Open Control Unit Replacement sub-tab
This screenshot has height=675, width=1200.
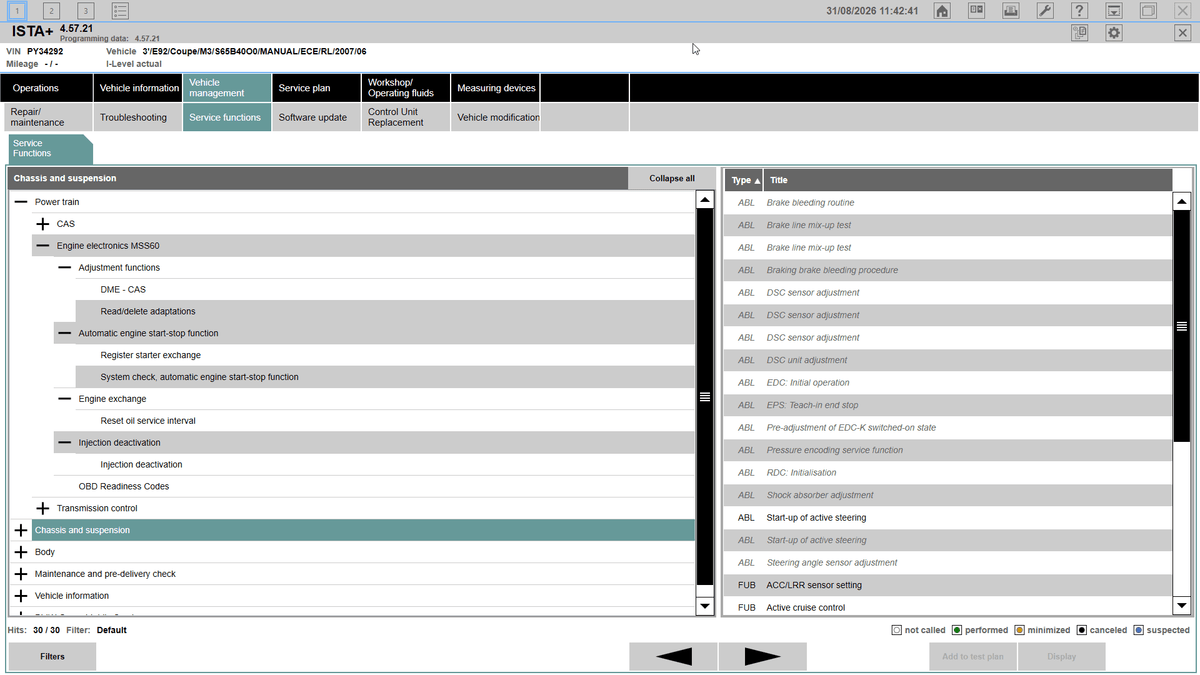(x=405, y=117)
